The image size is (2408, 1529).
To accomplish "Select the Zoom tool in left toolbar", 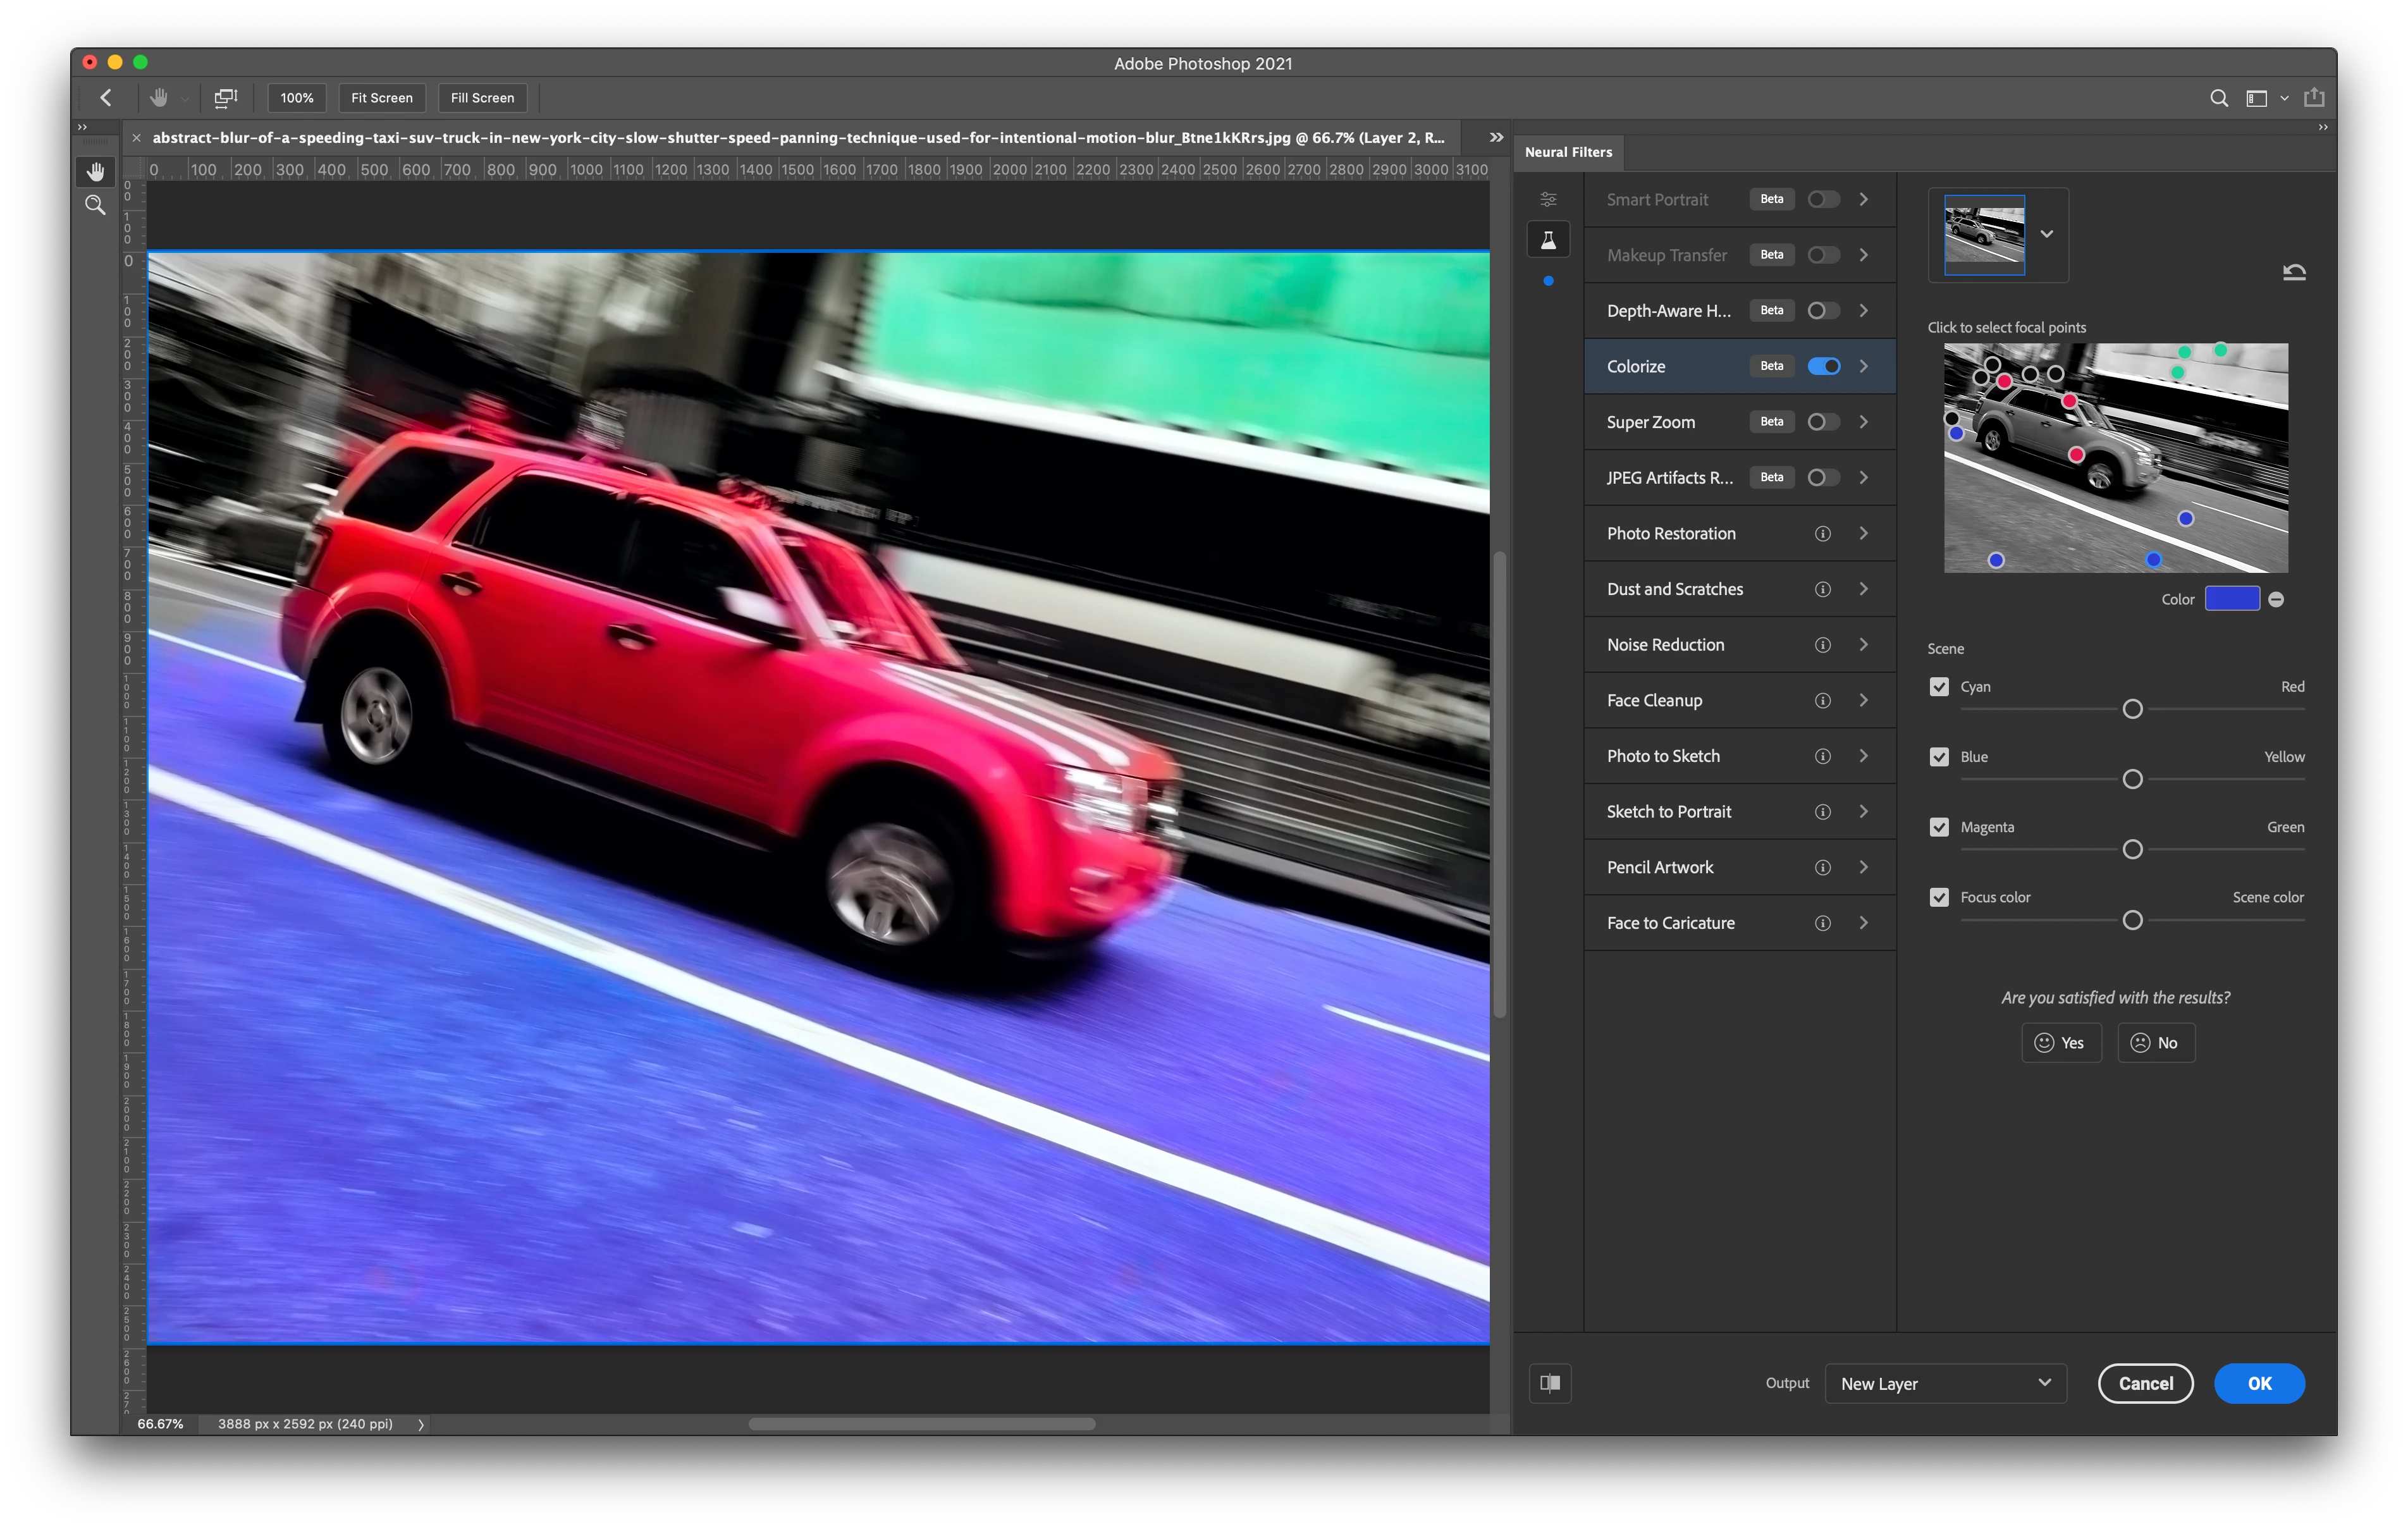I will click(95, 205).
